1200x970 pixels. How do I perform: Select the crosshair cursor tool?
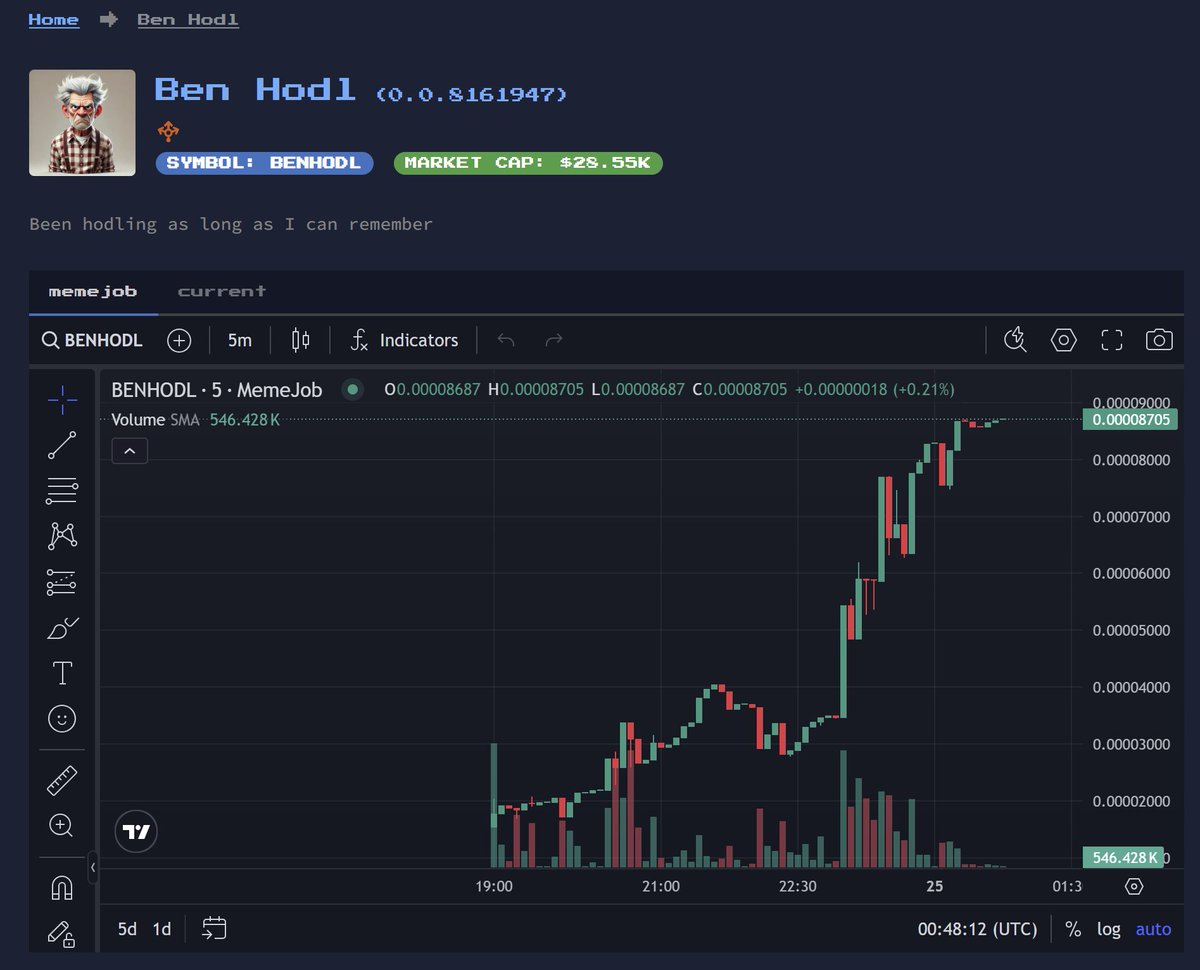(x=62, y=399)
